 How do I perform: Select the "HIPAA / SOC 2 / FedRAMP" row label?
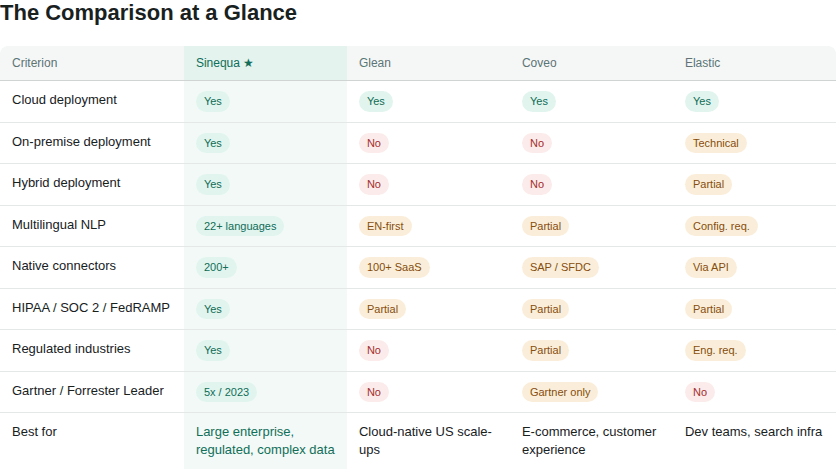pyautogui.click(x=91, y=308)
